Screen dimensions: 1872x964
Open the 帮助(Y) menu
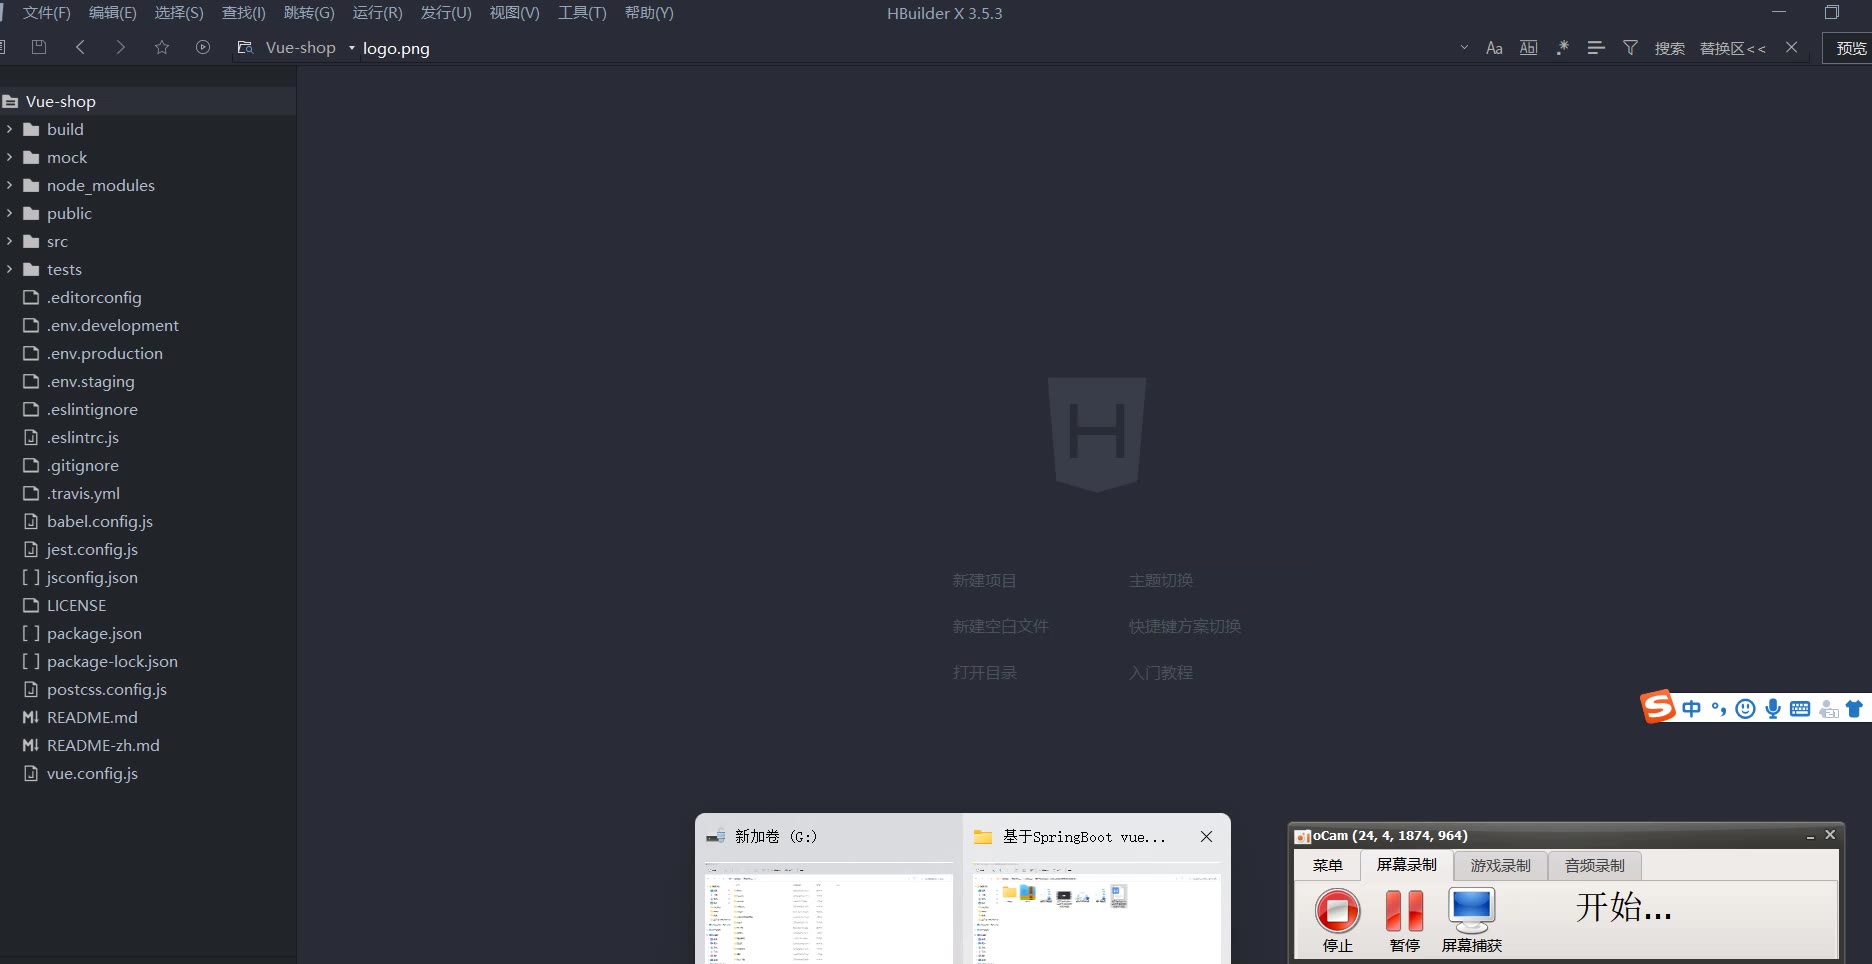[649, 13]
